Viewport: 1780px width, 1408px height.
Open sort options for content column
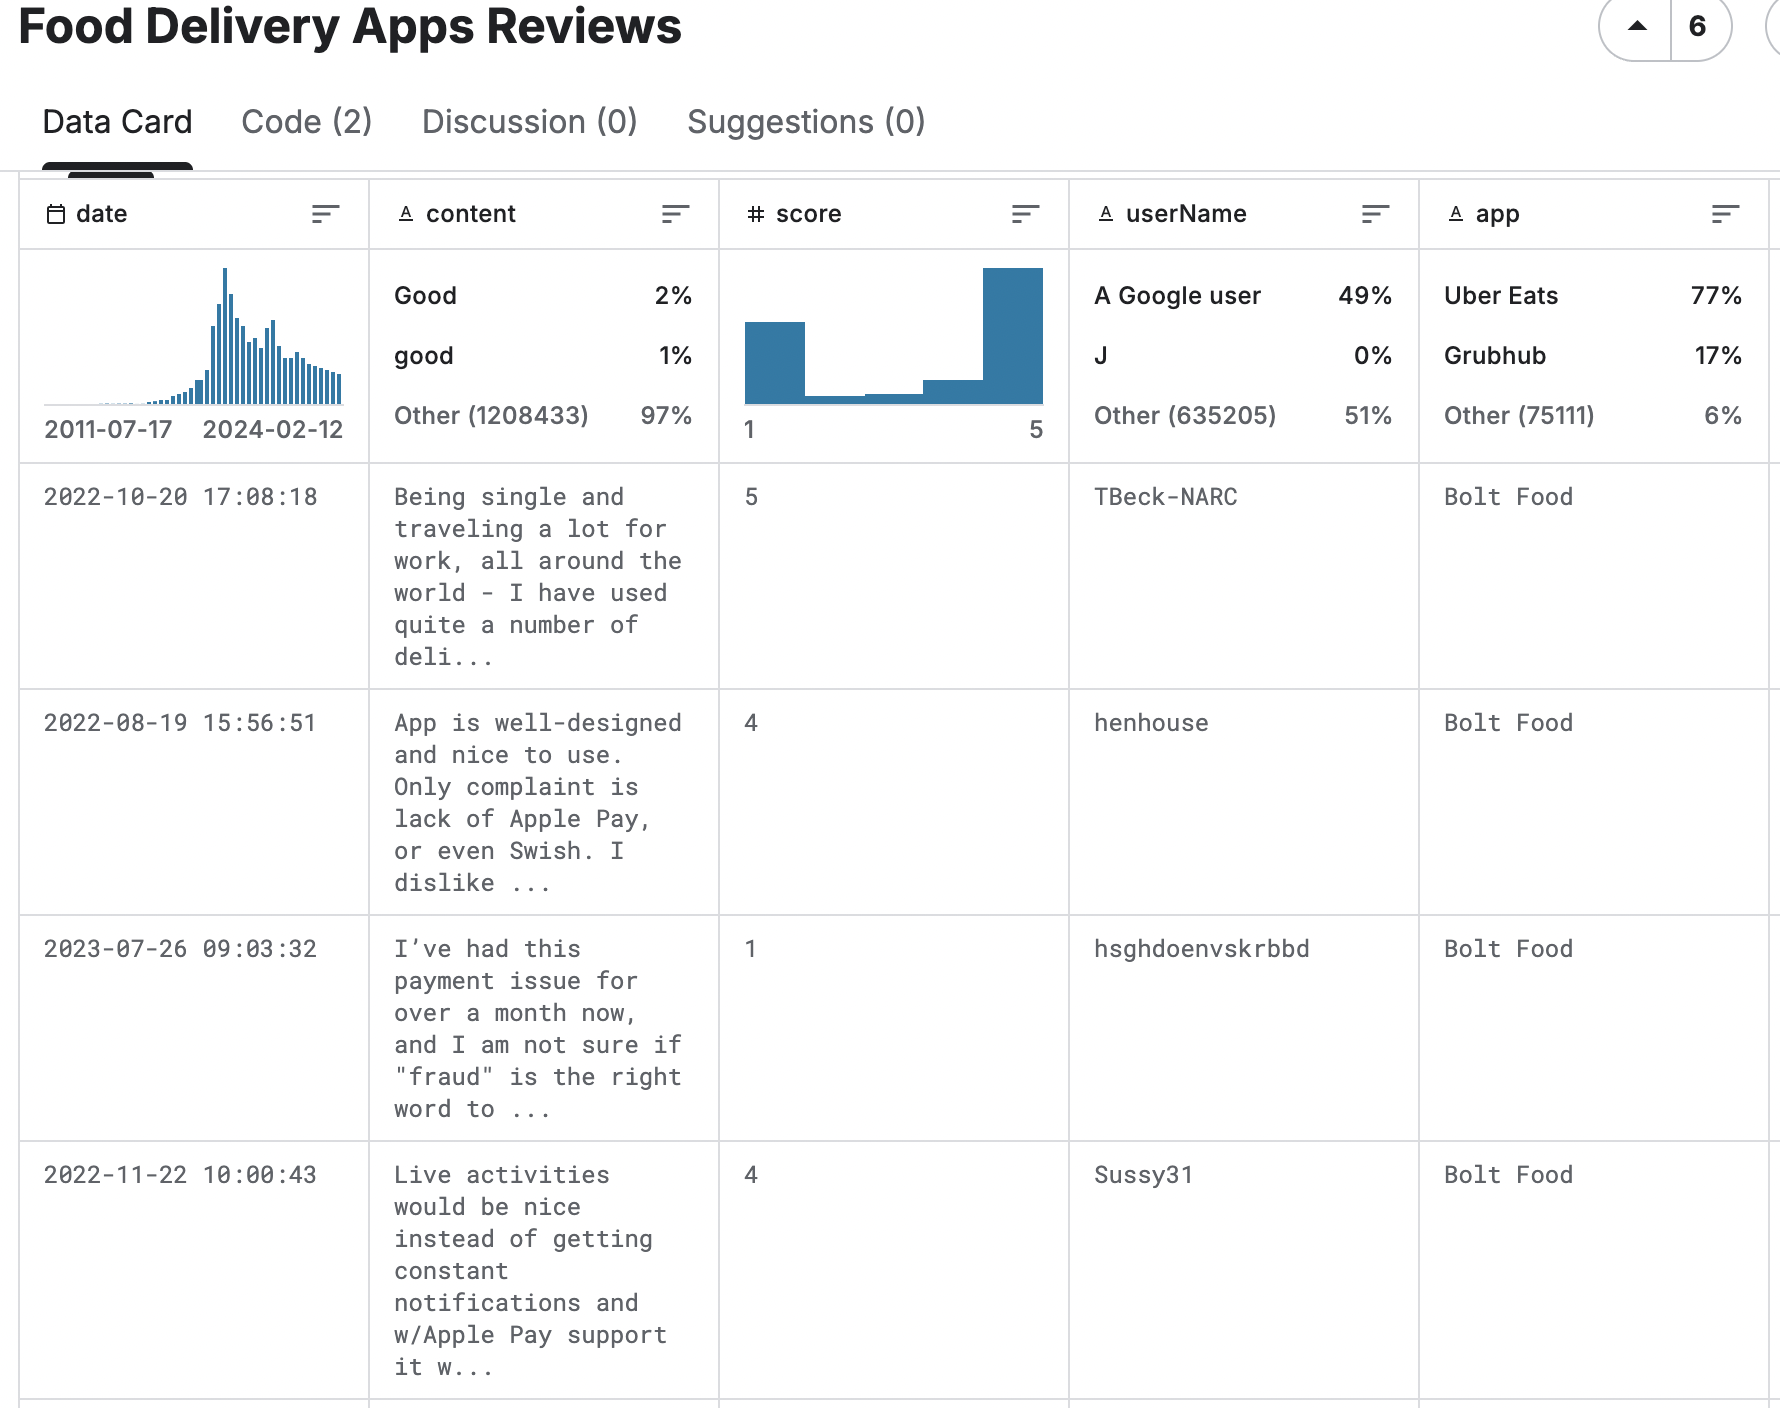click(675, 214)
